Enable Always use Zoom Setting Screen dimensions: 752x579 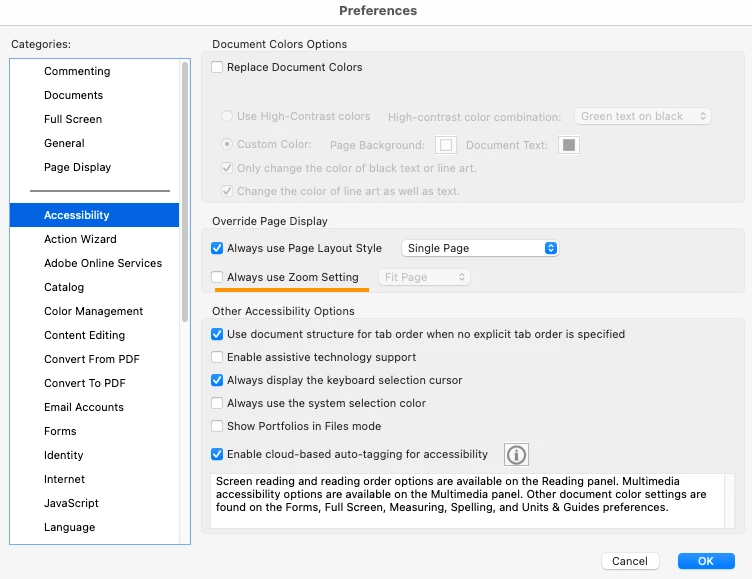click(x=217, y=277)
